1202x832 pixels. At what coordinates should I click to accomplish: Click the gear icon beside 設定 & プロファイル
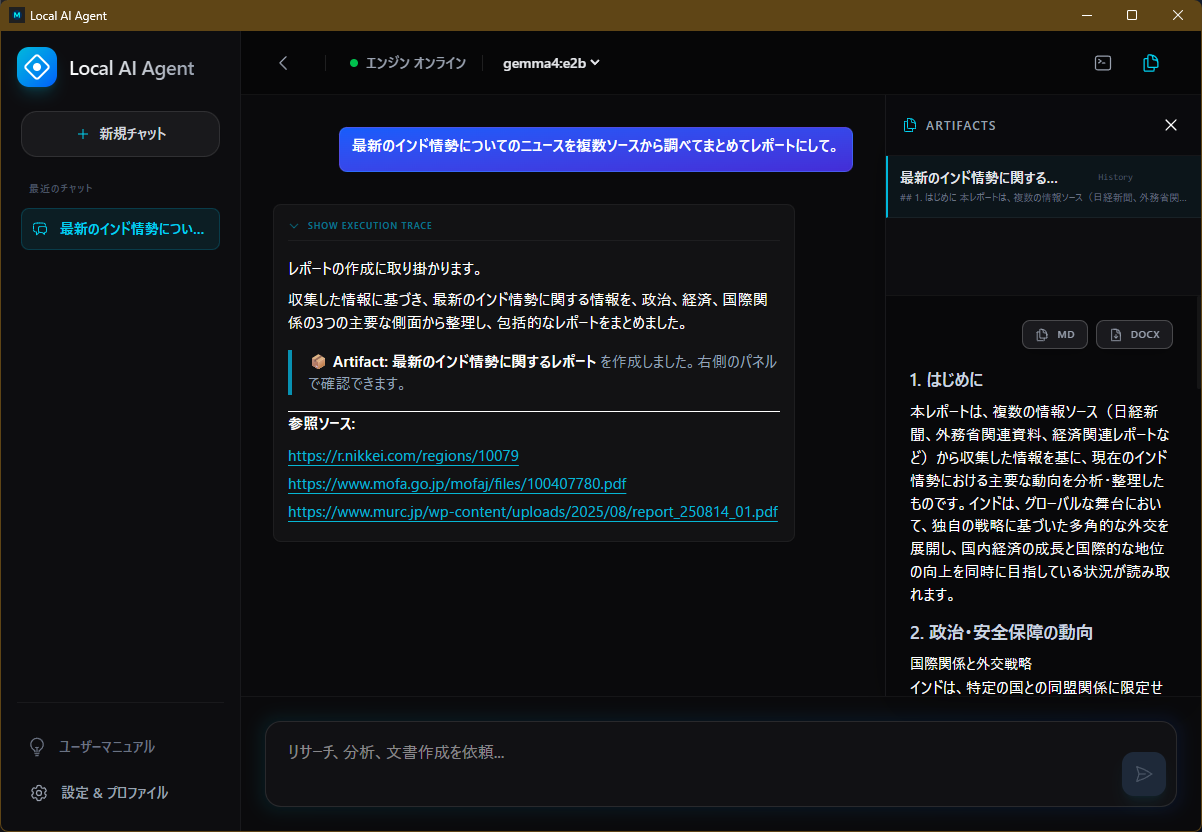point(39,793)
